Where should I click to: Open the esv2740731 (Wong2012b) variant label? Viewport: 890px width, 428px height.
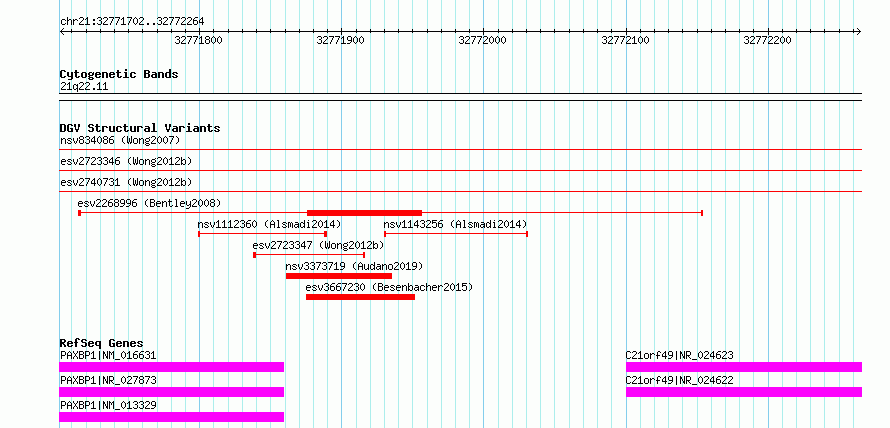pos(126,182)
